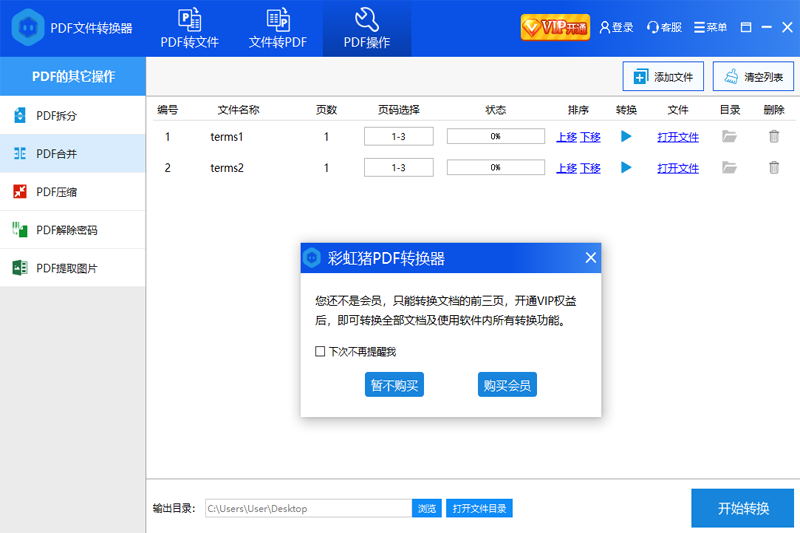Click the page range field for terms2
Screen dimensions: 800x533
pyautogui.click(x=398, y=168)
